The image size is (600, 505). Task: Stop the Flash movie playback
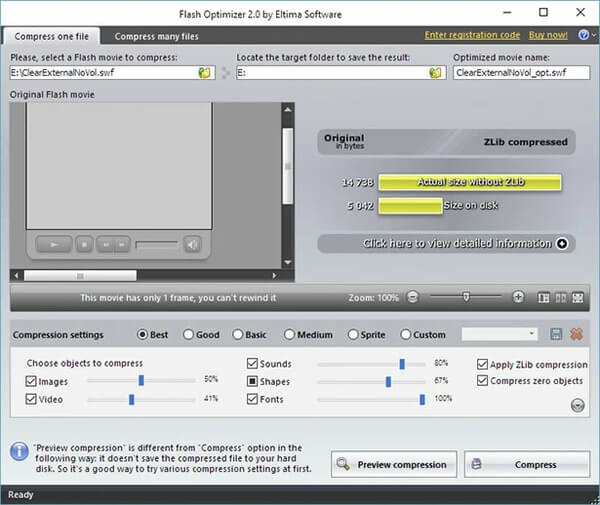tap(84, 244)
